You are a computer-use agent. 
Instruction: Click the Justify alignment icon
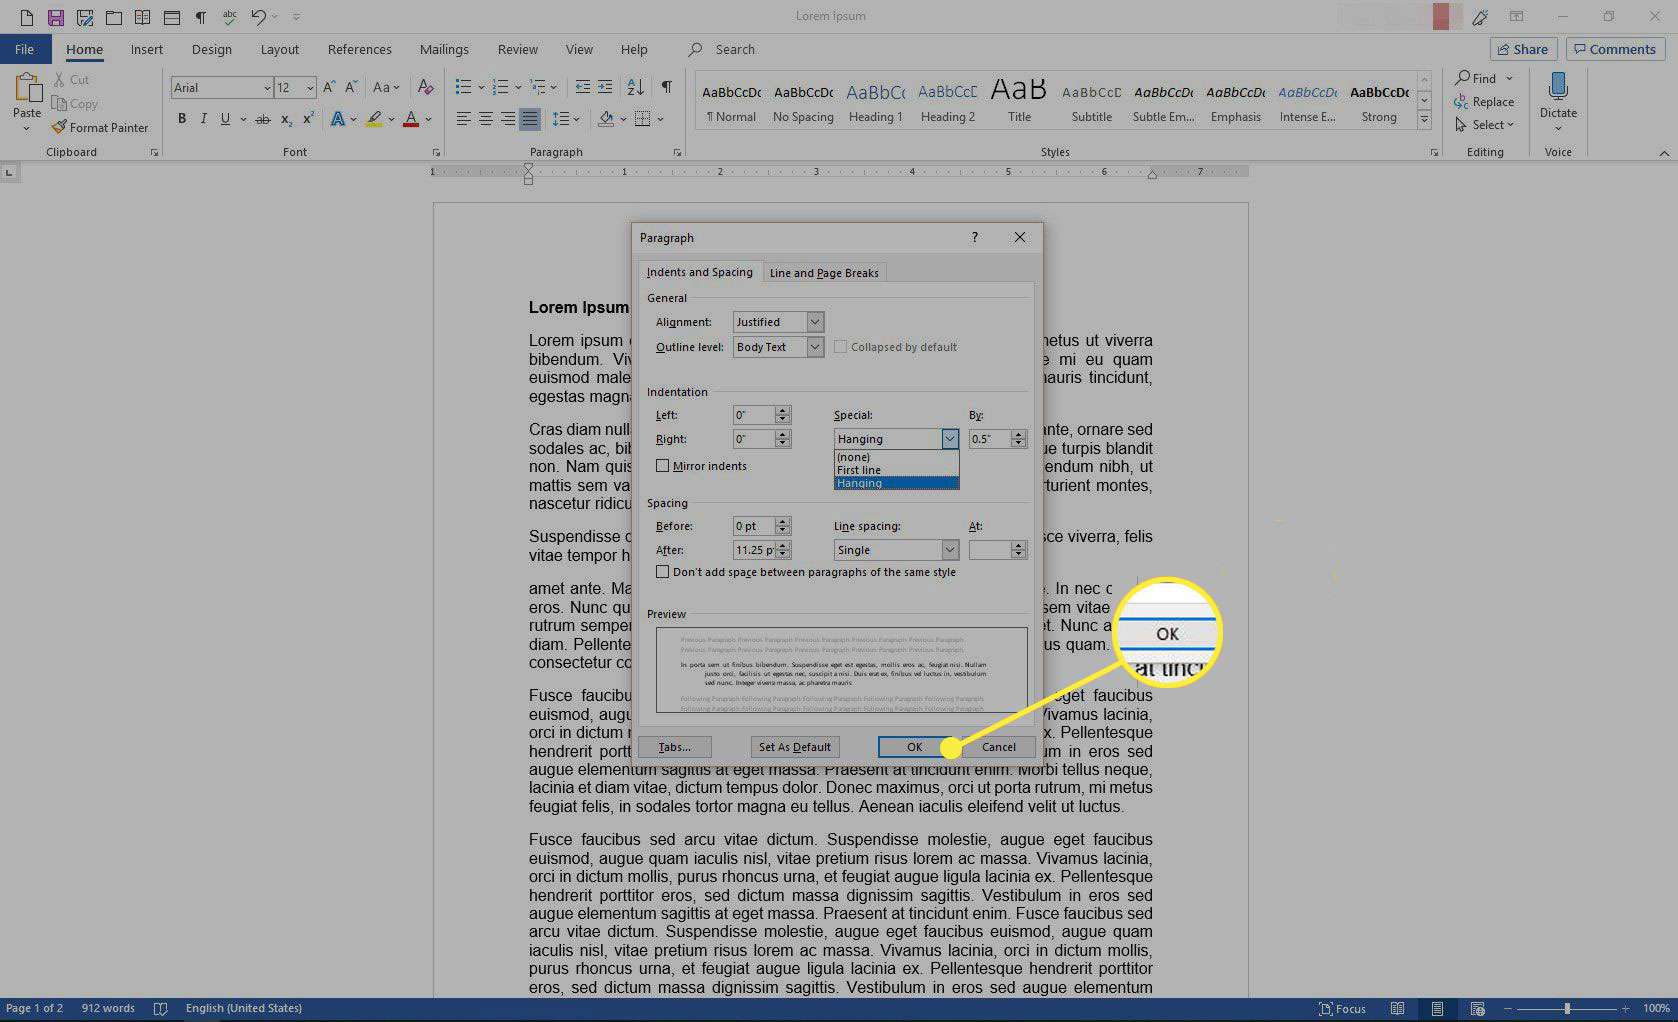tap(530, 119)
